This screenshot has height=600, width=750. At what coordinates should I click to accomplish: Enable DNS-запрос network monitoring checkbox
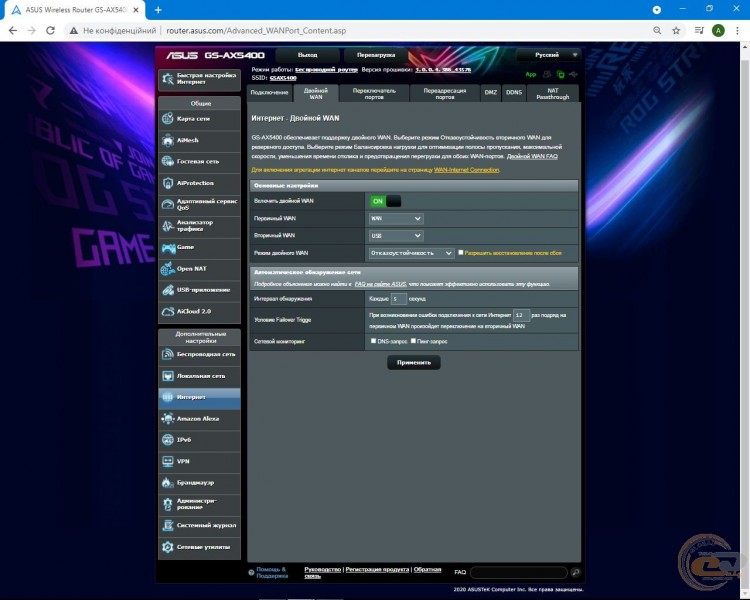[374, 341]
